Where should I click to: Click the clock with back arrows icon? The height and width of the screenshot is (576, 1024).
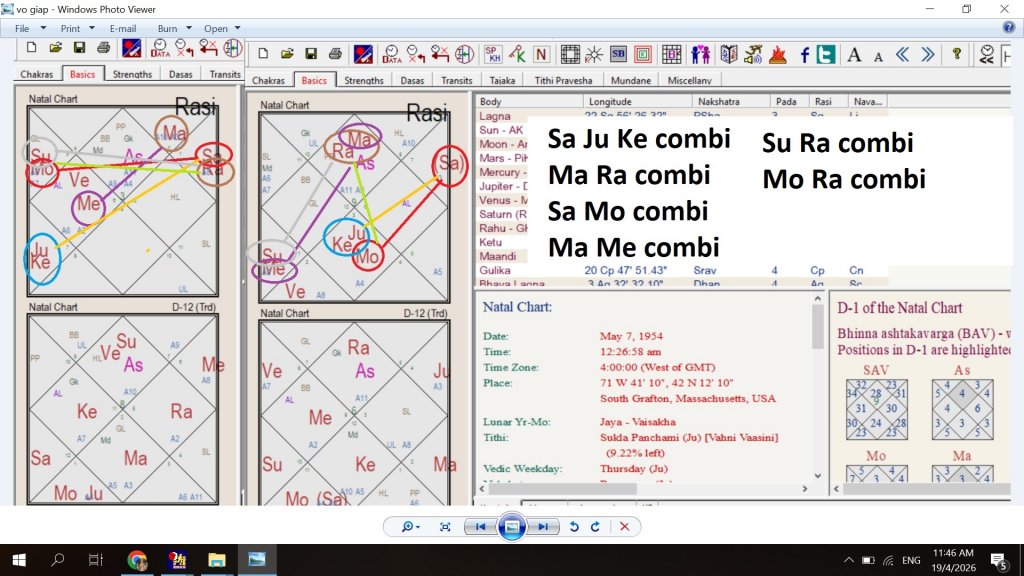pos(987,54)
